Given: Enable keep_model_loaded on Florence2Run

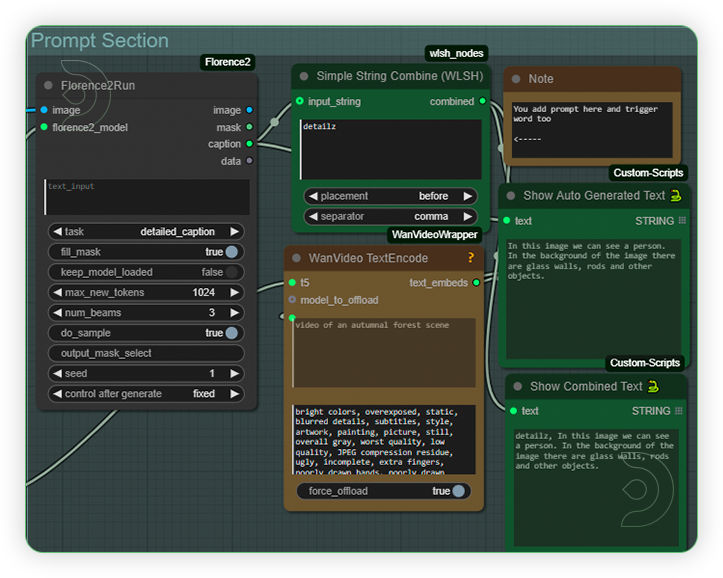Looking at the screenshot, I should pyautogui.click(x=232, y=272).
